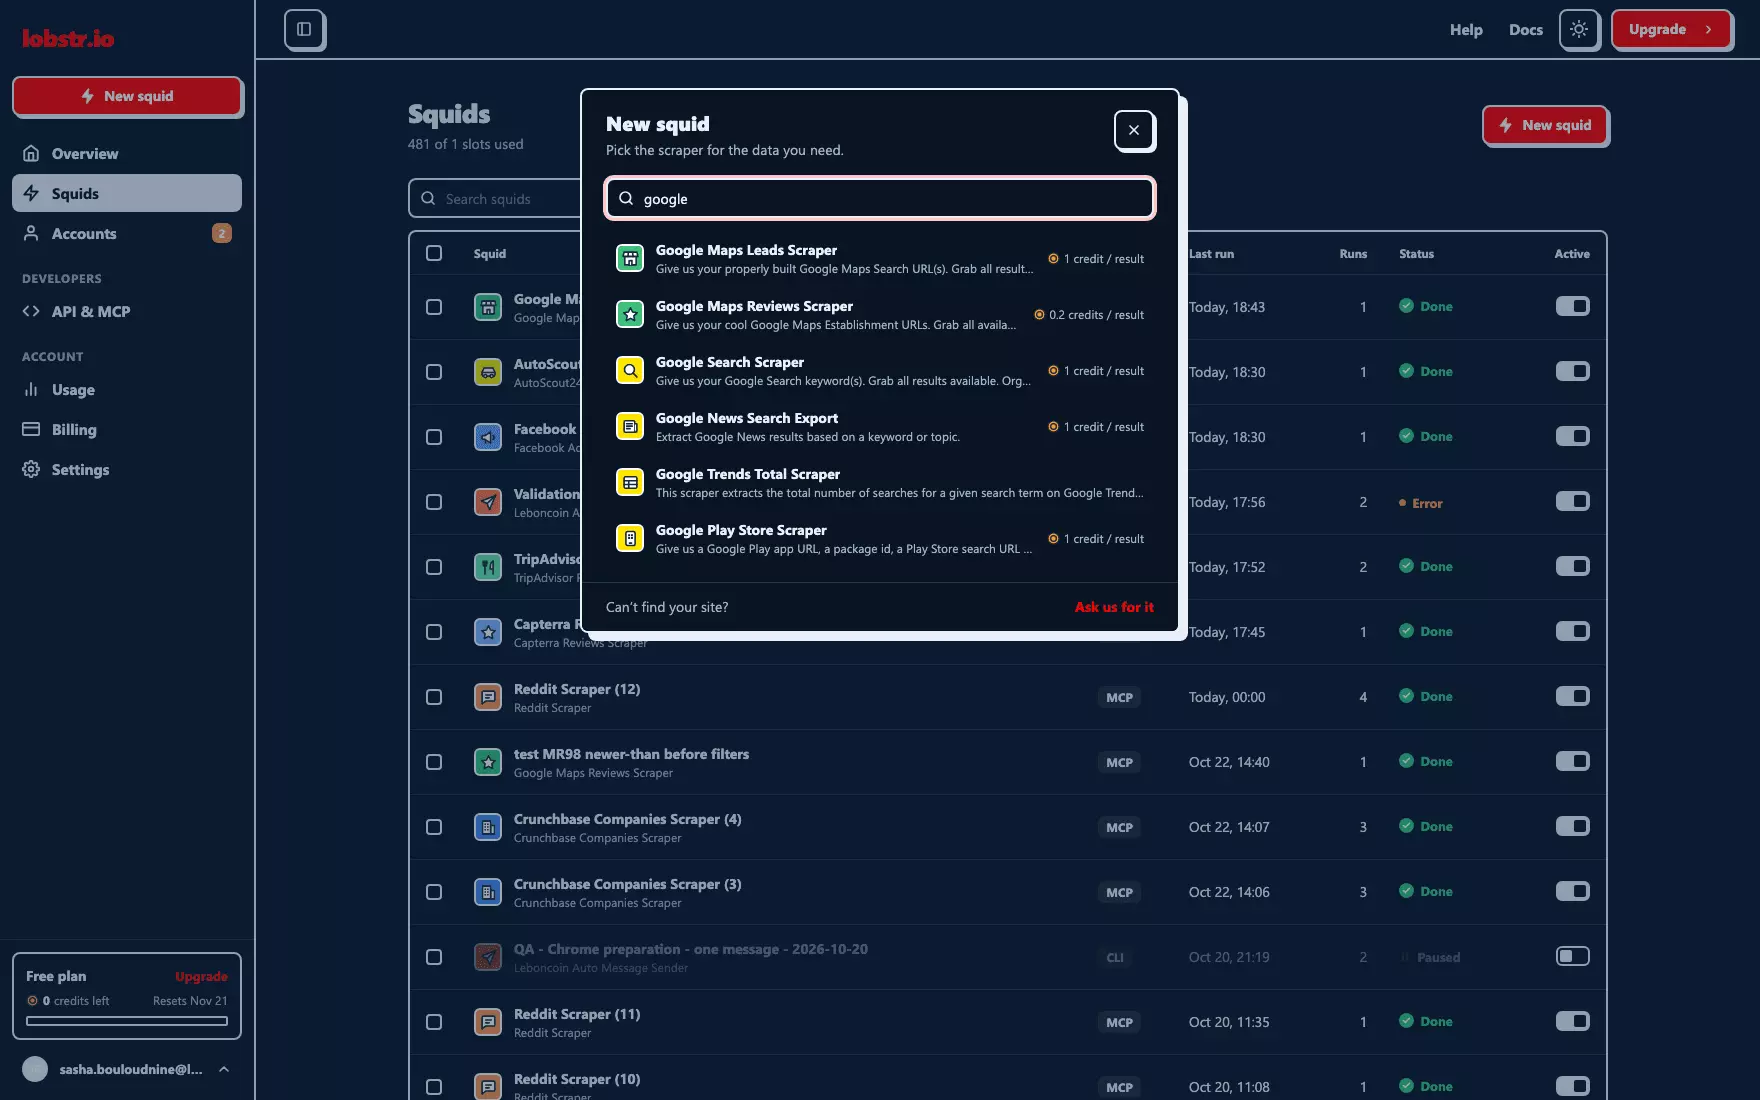Open the Help link
The width and height of the screenshot is (1760, 1100).
[1466, 30]
